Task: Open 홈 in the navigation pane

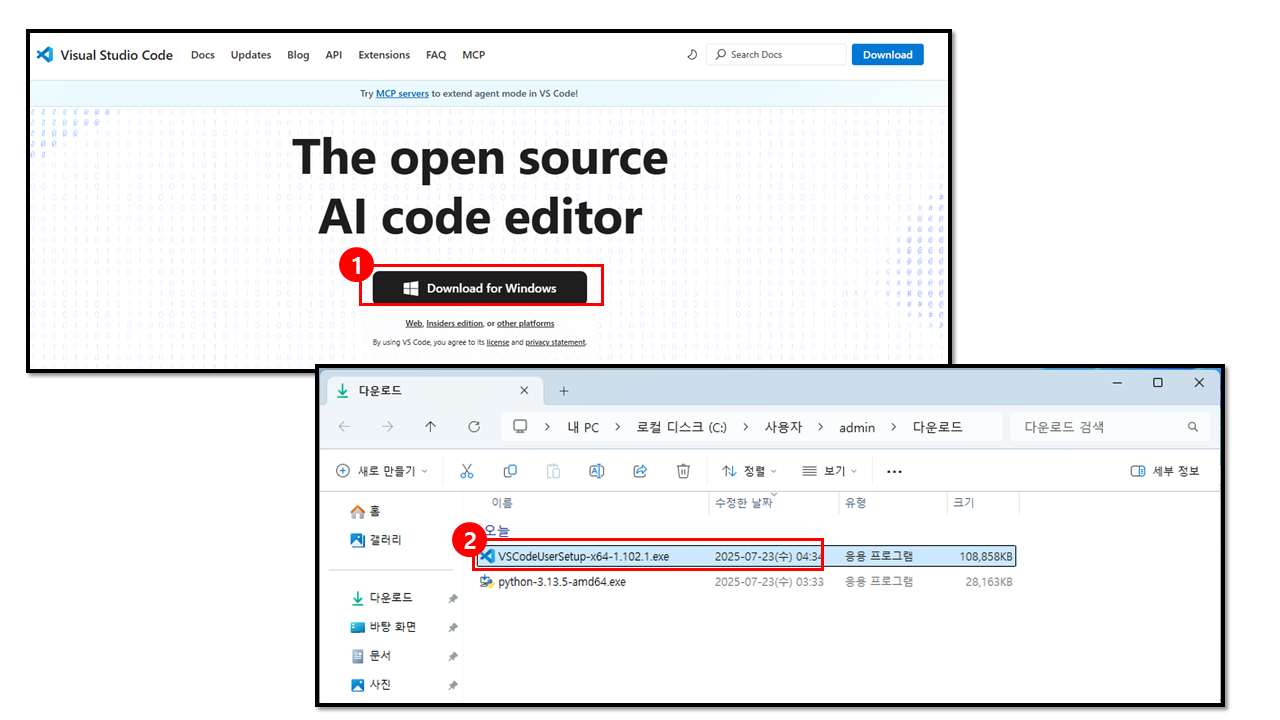Action: (x=365, y=511)
